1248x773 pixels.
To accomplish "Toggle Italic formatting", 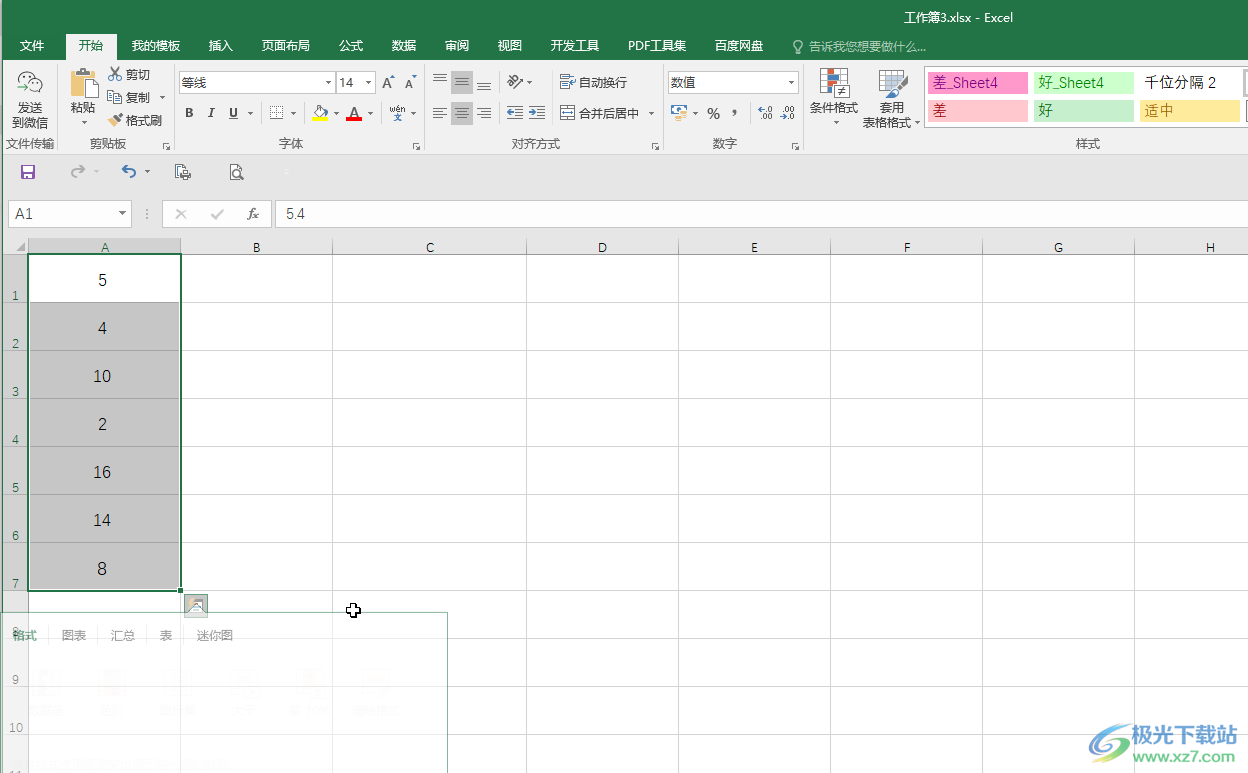I will click(x=211, y=113).
